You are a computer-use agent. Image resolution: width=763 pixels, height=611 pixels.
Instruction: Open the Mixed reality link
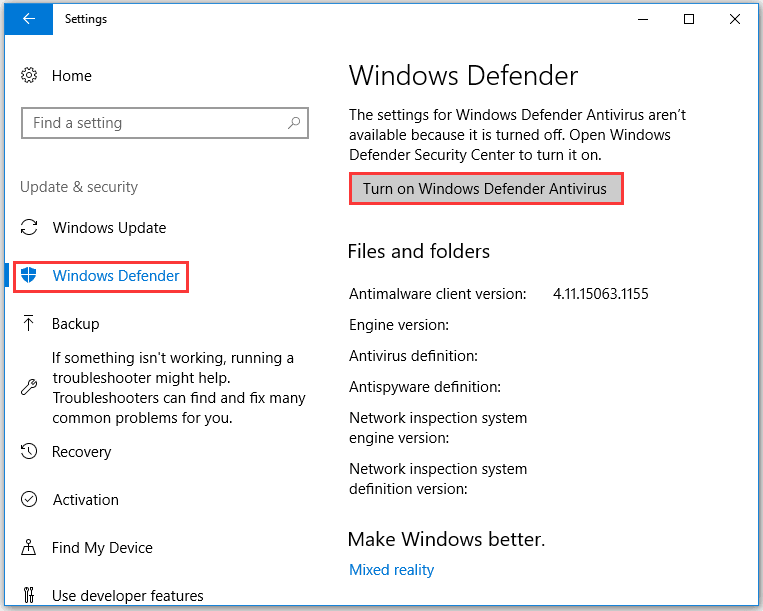391,570
